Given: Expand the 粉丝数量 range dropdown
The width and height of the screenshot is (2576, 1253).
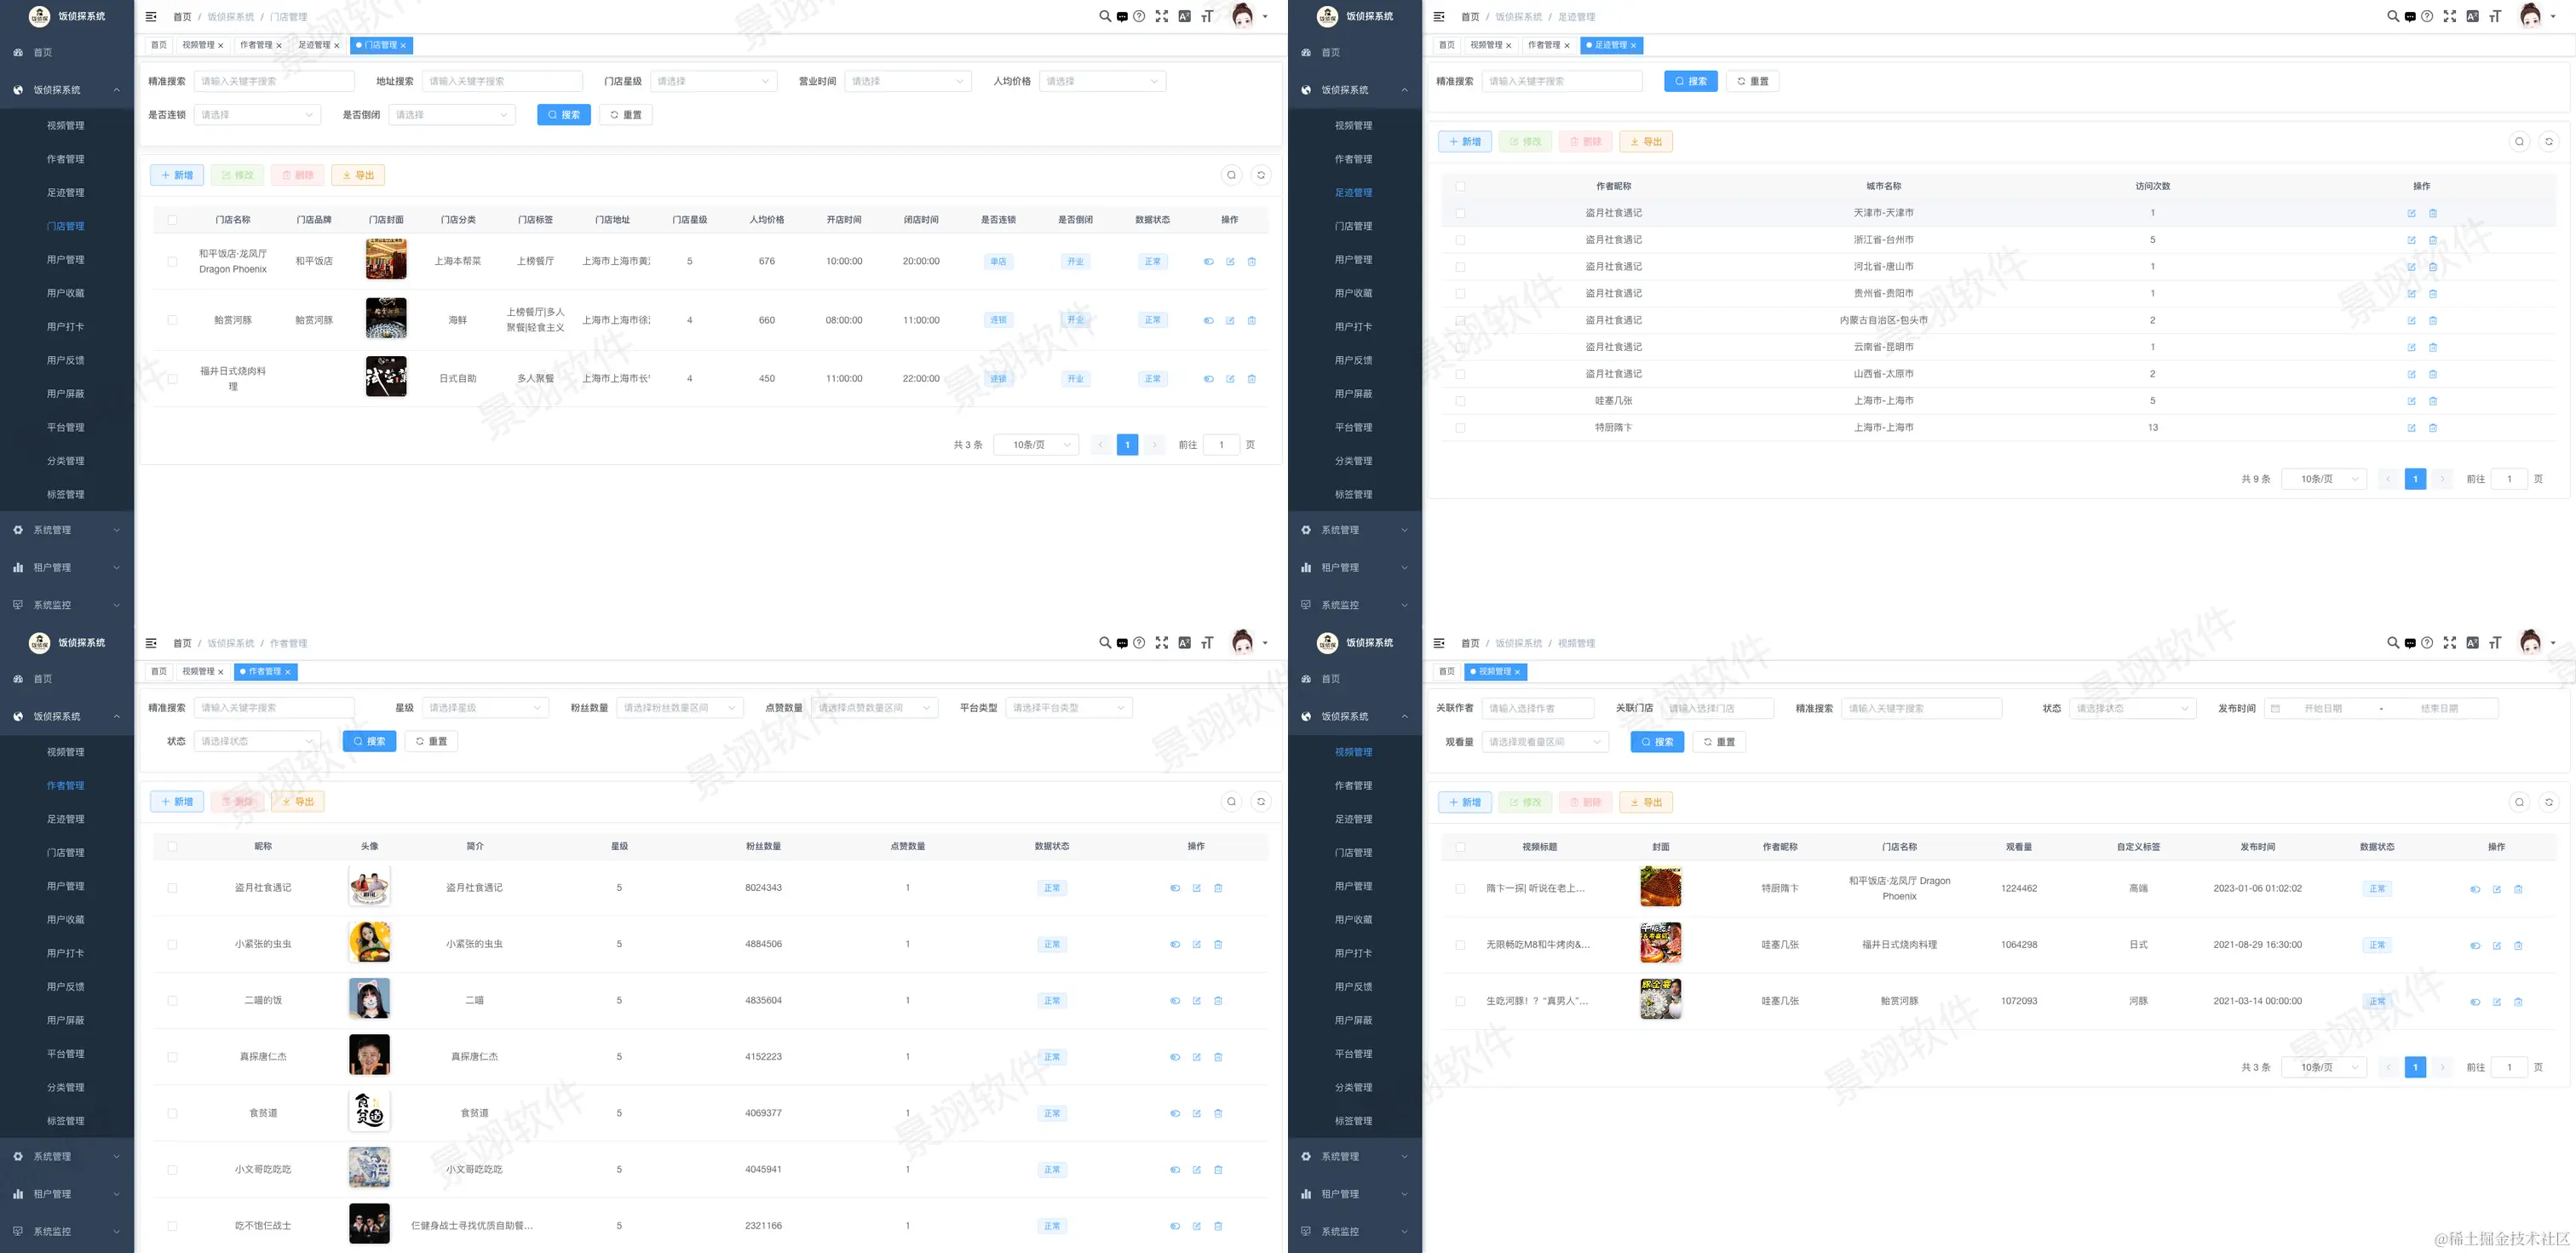Looking at the screenshot, I should tap(679, 708).
